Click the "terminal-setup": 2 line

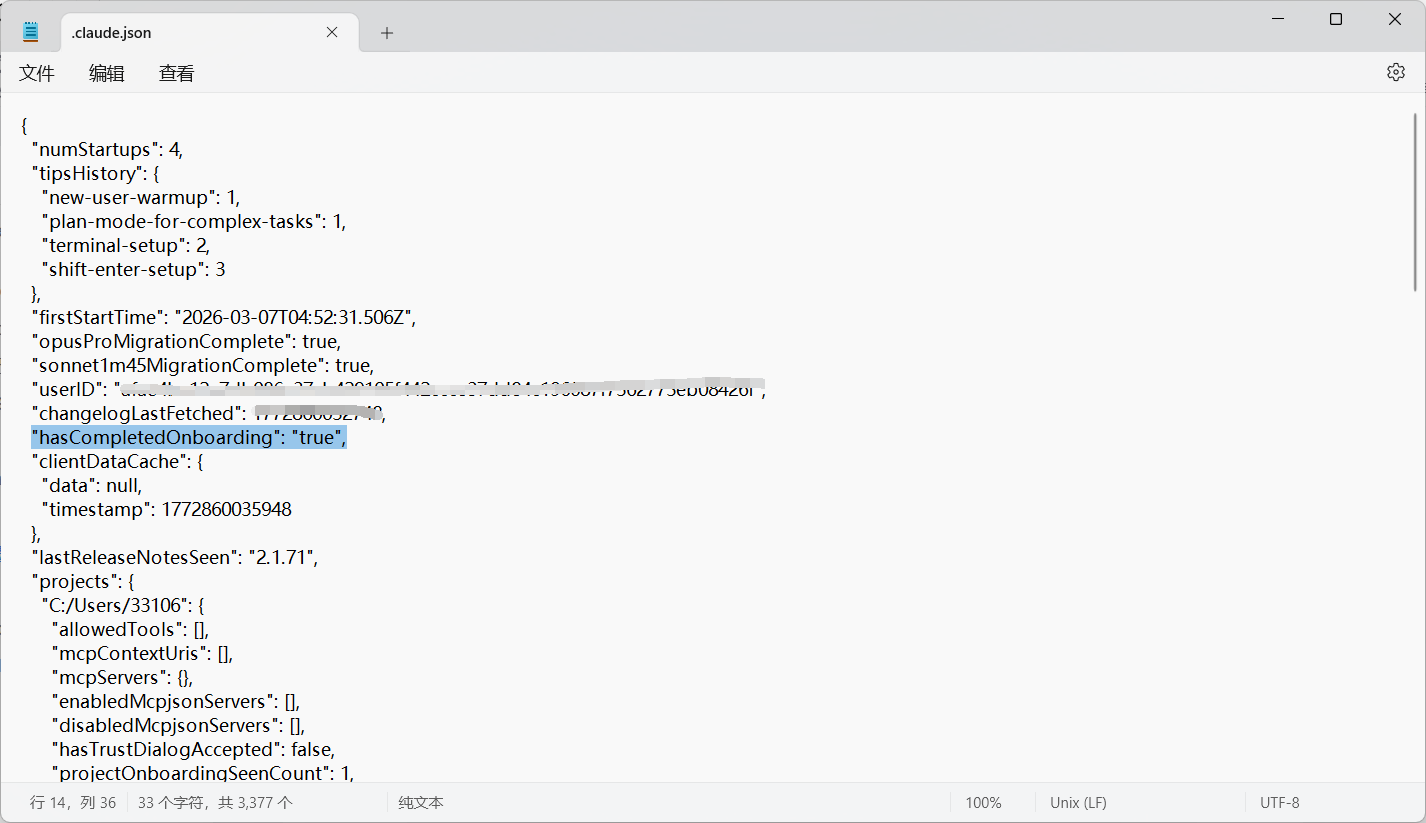coord(126,245)
